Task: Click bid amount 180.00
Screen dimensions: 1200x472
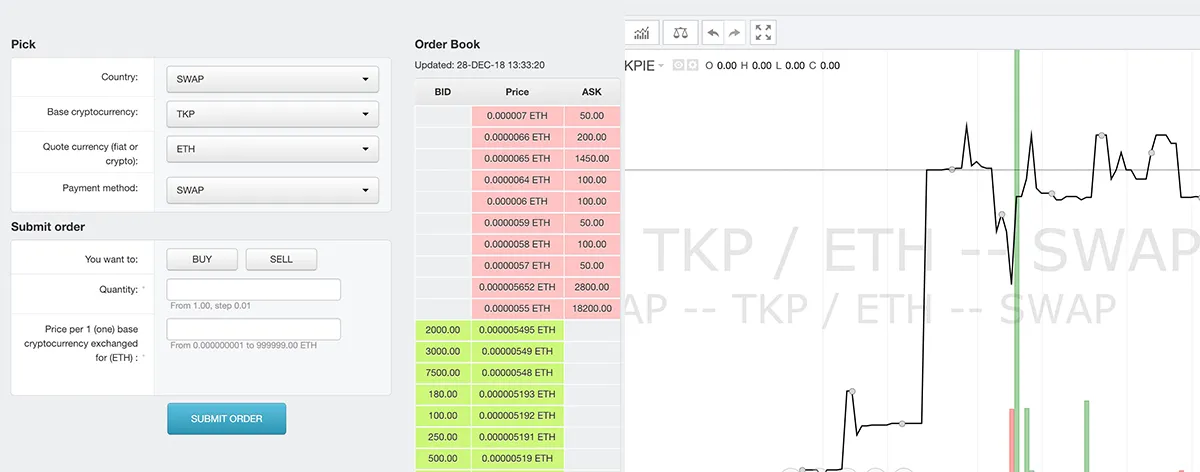Action: click(443, 394)
